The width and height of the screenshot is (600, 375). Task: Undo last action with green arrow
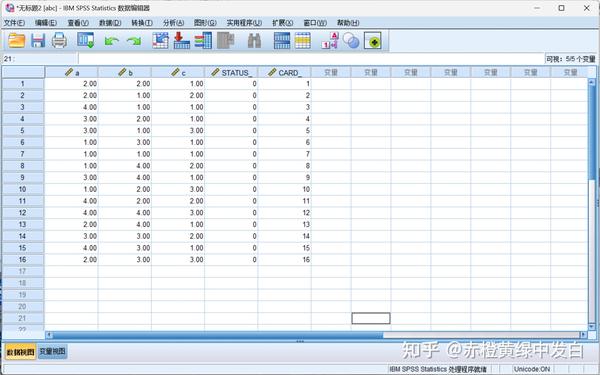point(111,41)
